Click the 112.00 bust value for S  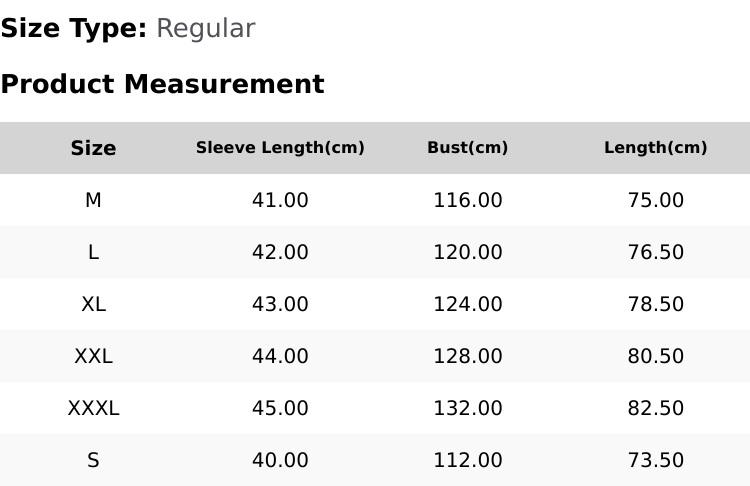468,460
